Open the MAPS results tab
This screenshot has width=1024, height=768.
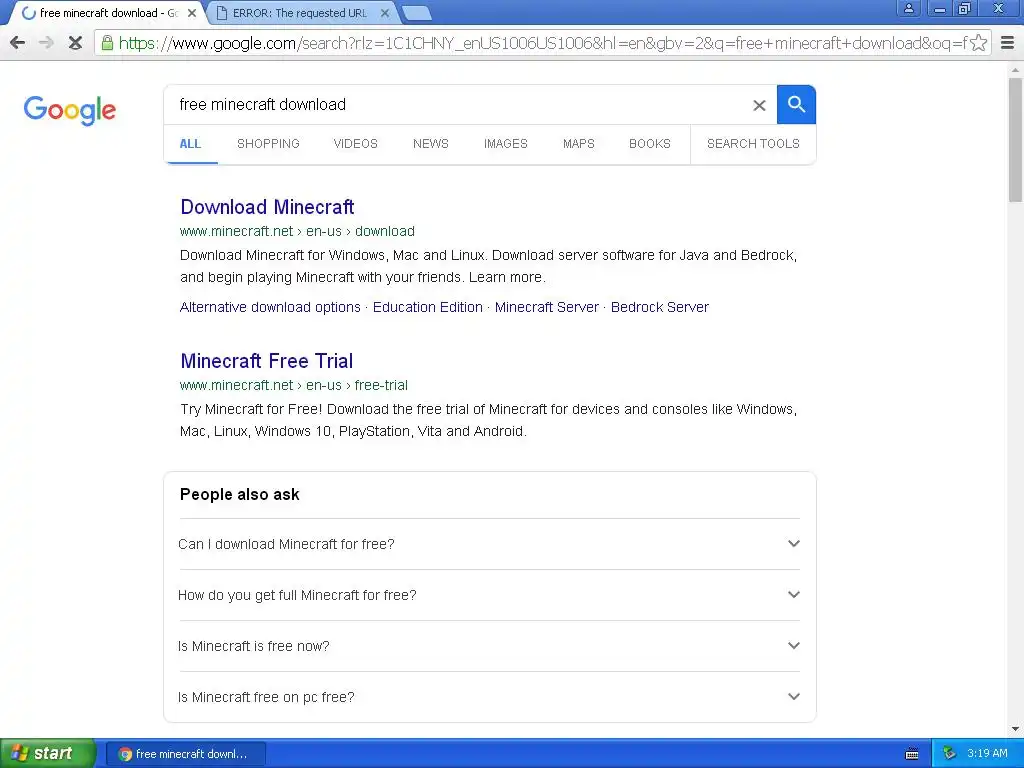point(579,144)
